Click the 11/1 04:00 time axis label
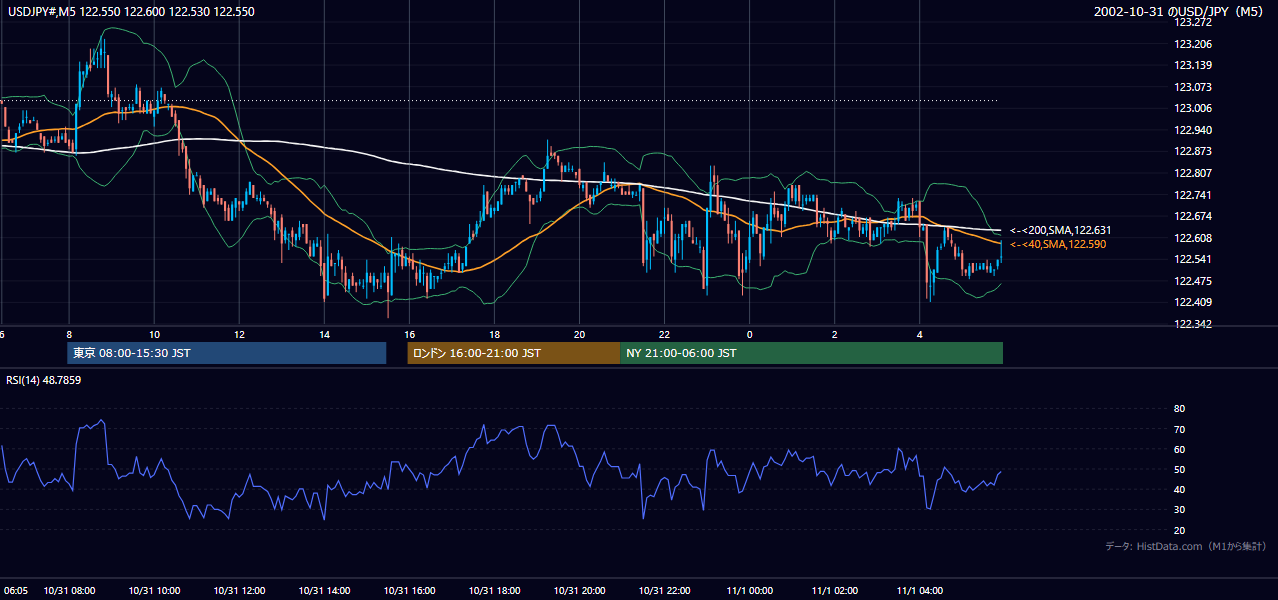 tap(919, 591)
